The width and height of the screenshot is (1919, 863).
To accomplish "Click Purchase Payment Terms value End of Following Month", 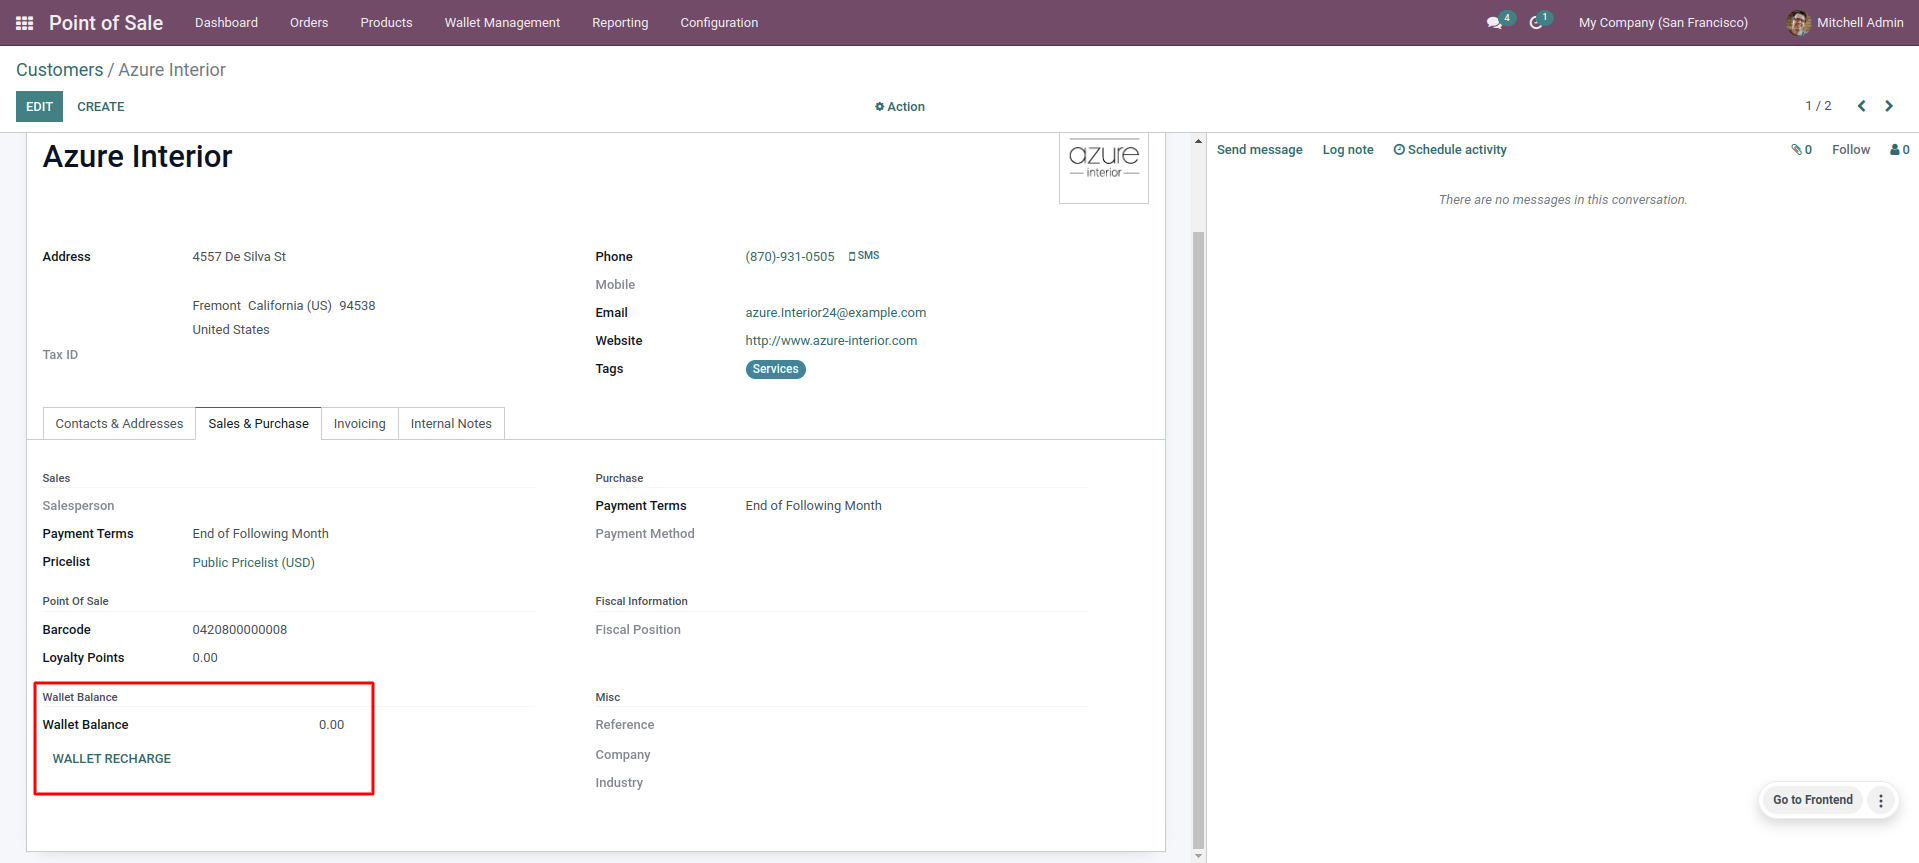I will (x=814, y=506).
